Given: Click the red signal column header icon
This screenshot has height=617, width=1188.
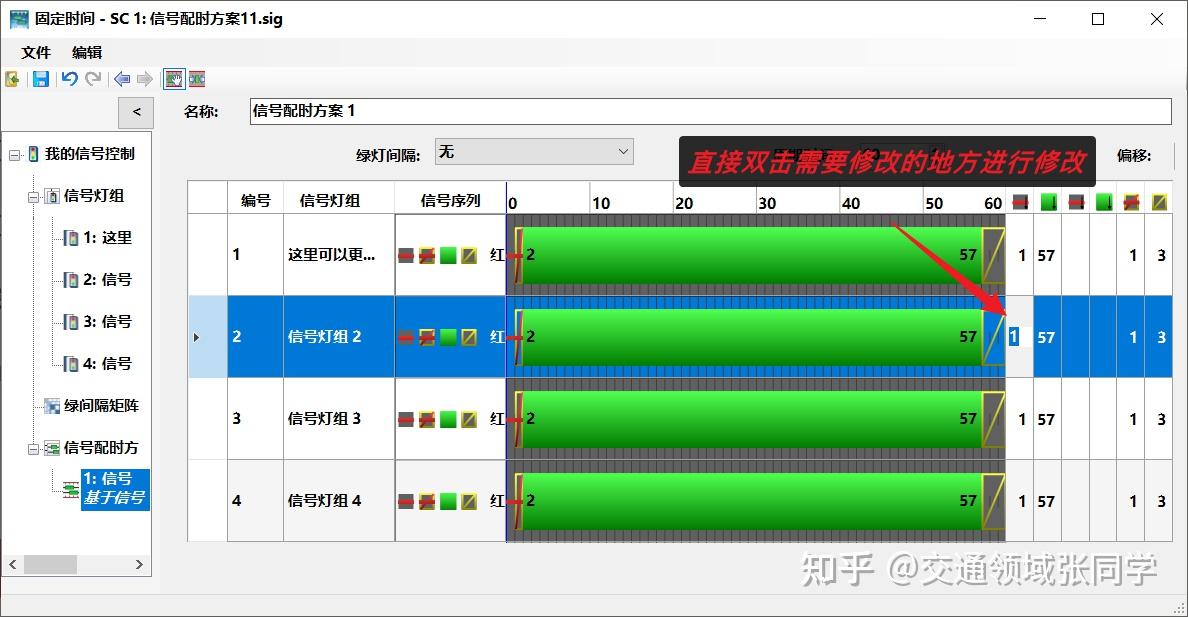Looking at the screenshot, I should tap(1020, 201).
